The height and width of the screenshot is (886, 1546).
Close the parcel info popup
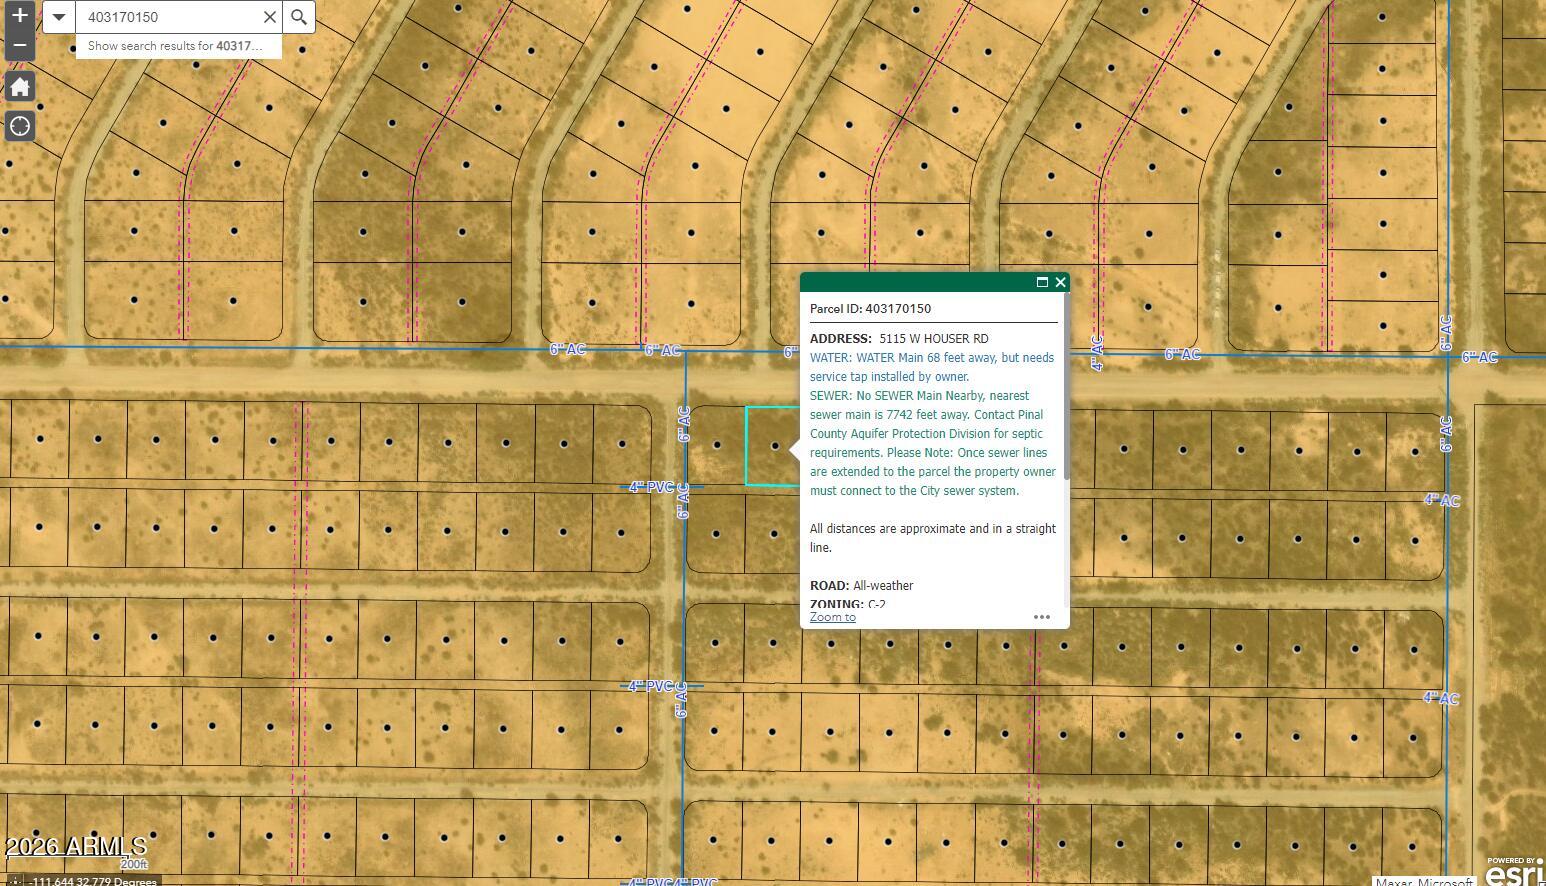pyautogui.click(x=1060, y=282)
